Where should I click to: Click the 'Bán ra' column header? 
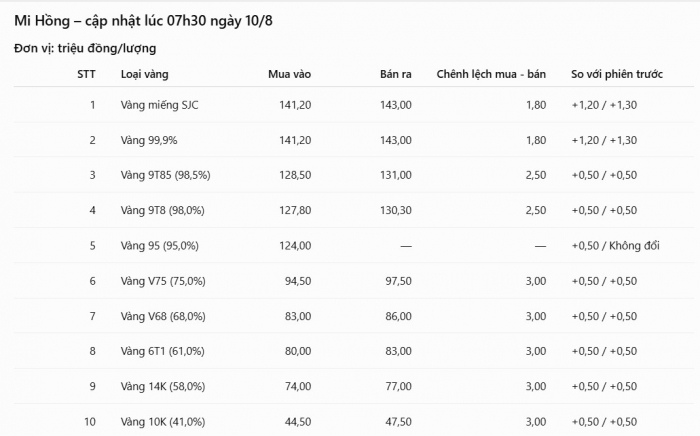pos(396,74)
